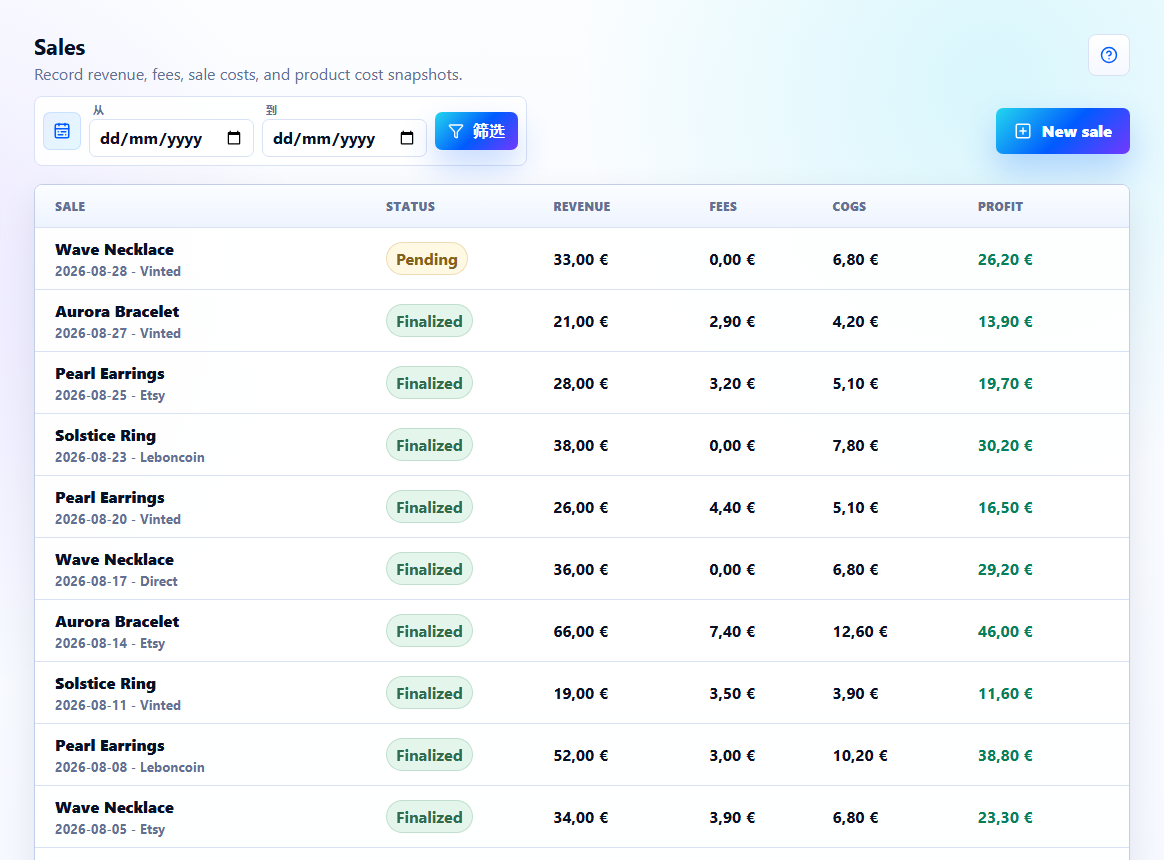Click the funnel icon on the 筛选 button

pos(456,131)
